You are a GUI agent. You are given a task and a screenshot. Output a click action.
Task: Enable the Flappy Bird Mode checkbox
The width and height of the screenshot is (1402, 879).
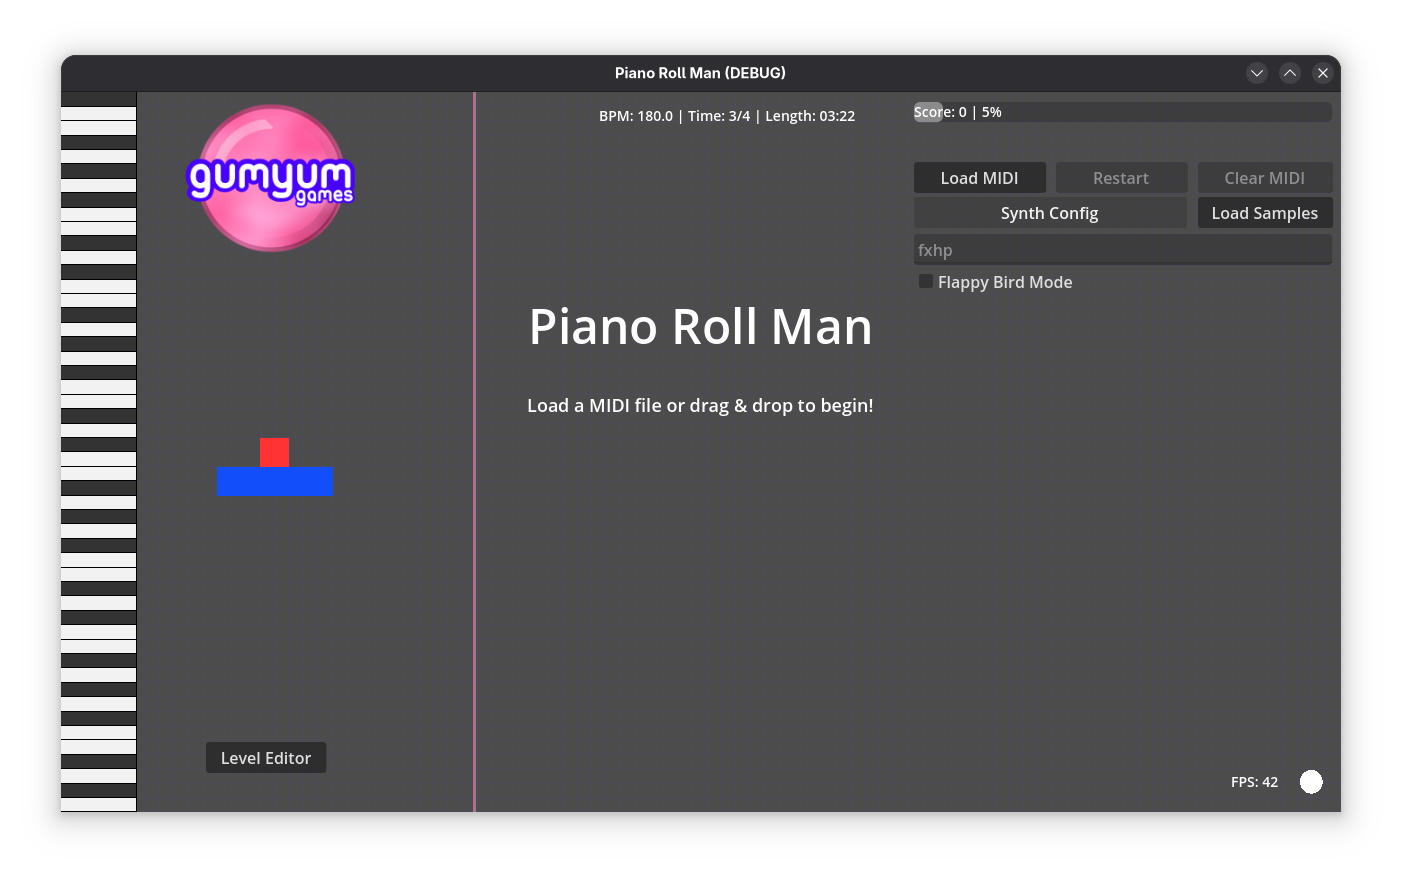[x=926, y=282]
